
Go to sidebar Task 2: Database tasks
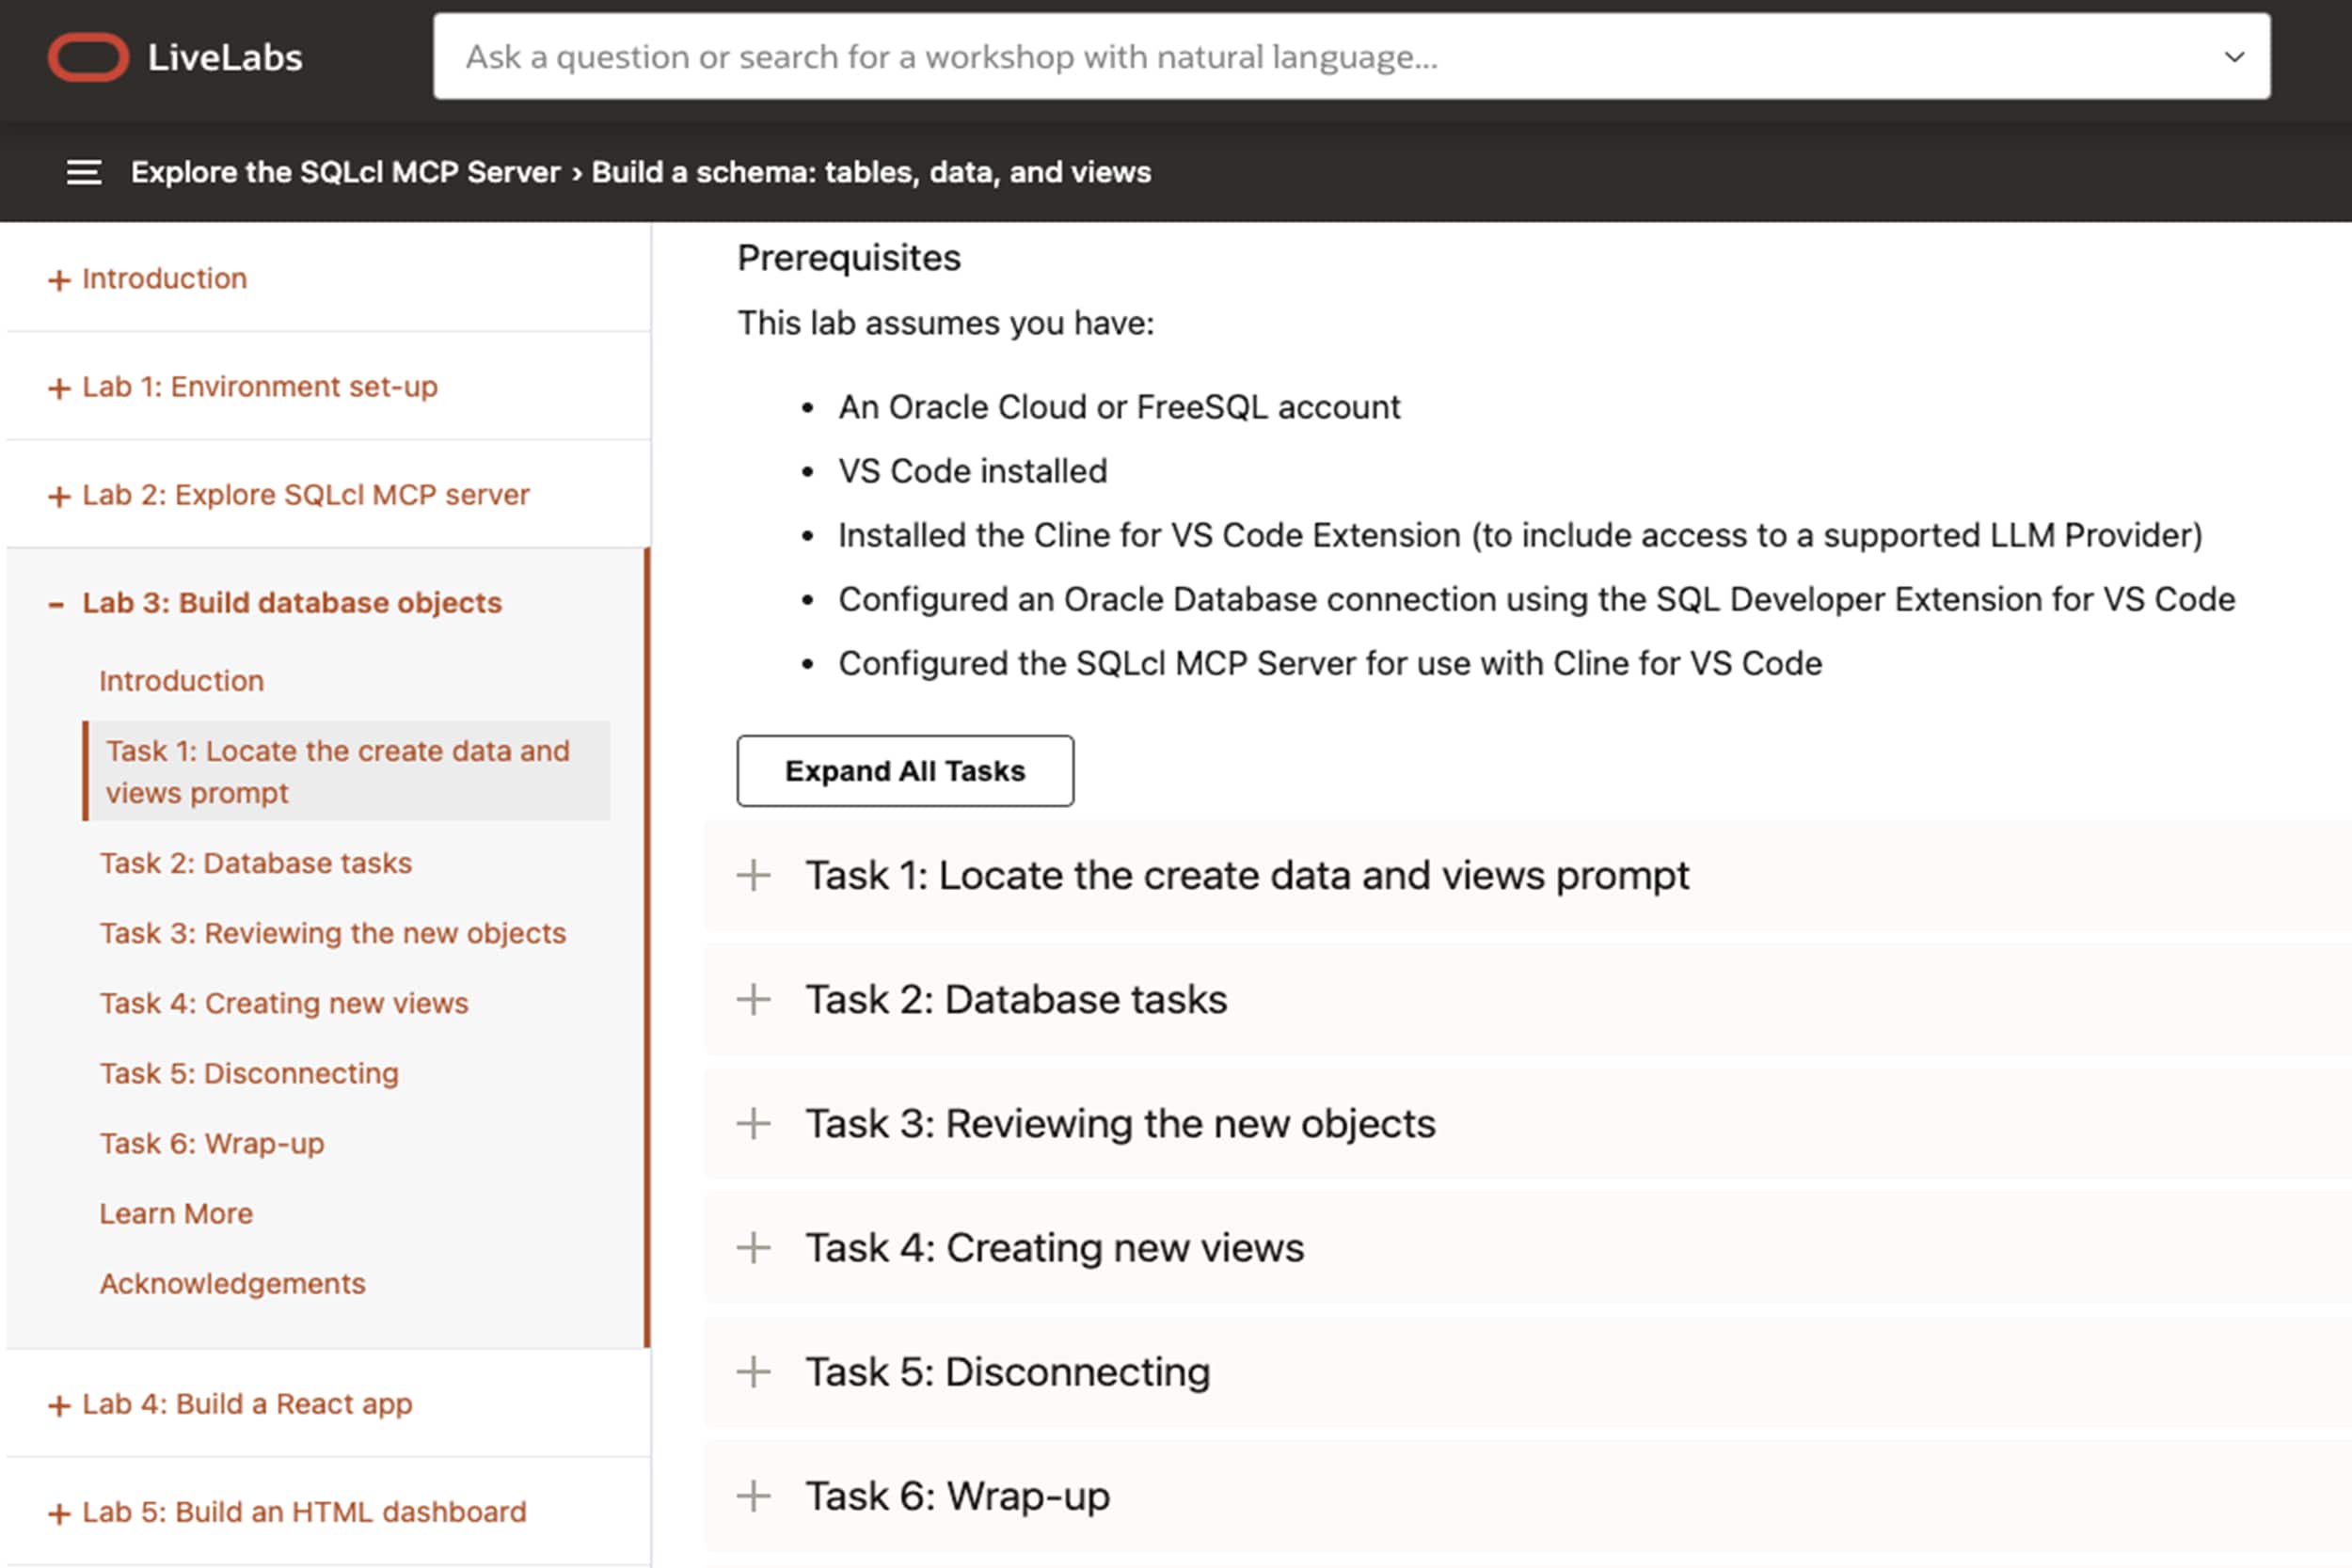click(x=256, y=863)
